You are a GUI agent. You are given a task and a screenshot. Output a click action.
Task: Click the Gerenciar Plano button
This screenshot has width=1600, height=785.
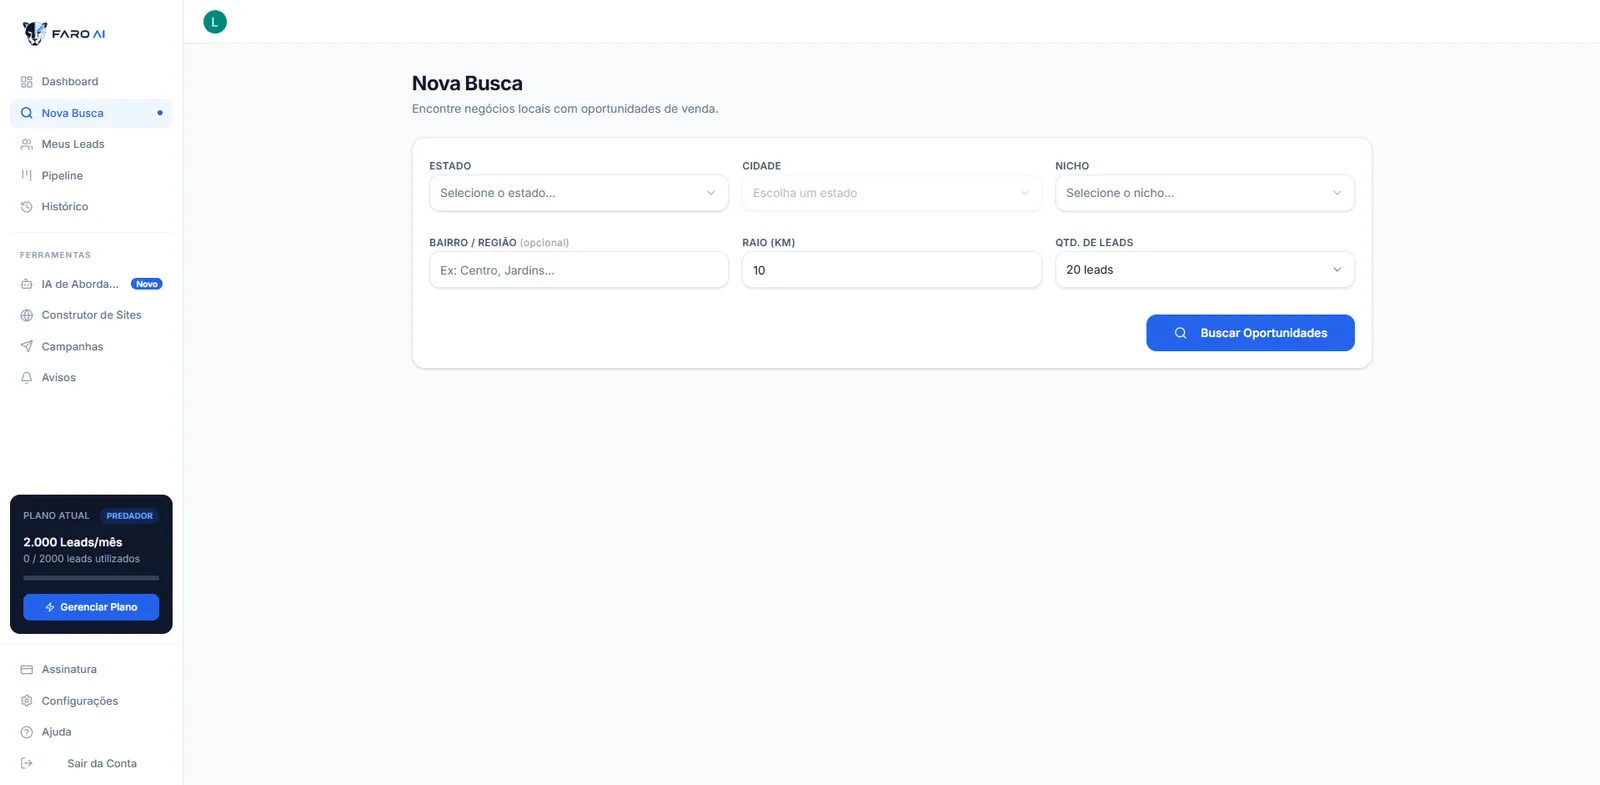point(91,607)
